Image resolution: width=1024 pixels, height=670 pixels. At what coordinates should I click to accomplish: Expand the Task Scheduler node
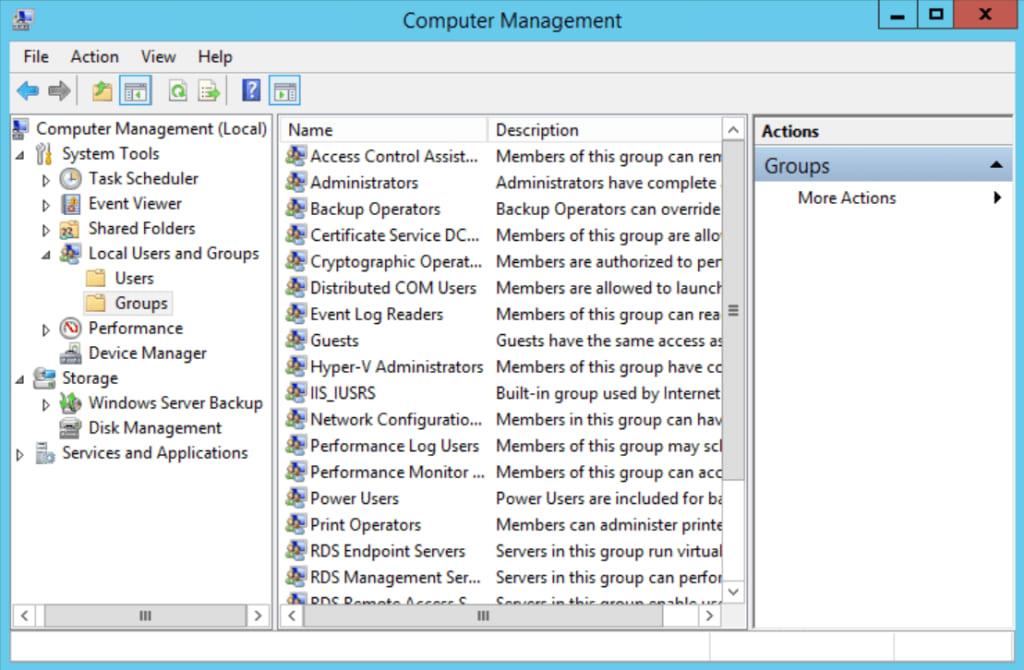[46, 180]
